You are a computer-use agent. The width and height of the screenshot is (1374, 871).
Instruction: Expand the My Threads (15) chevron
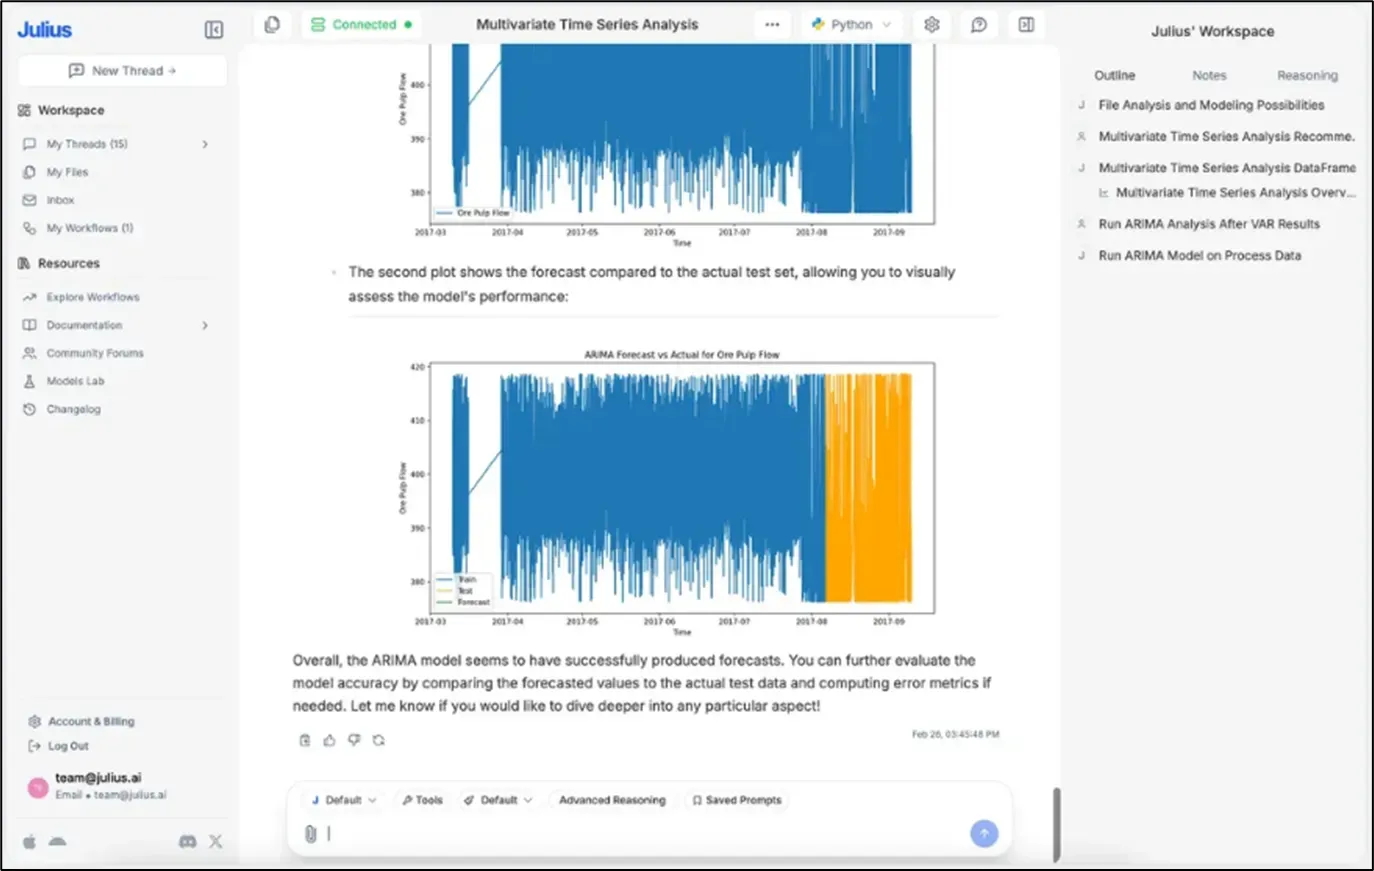(205, 144)
